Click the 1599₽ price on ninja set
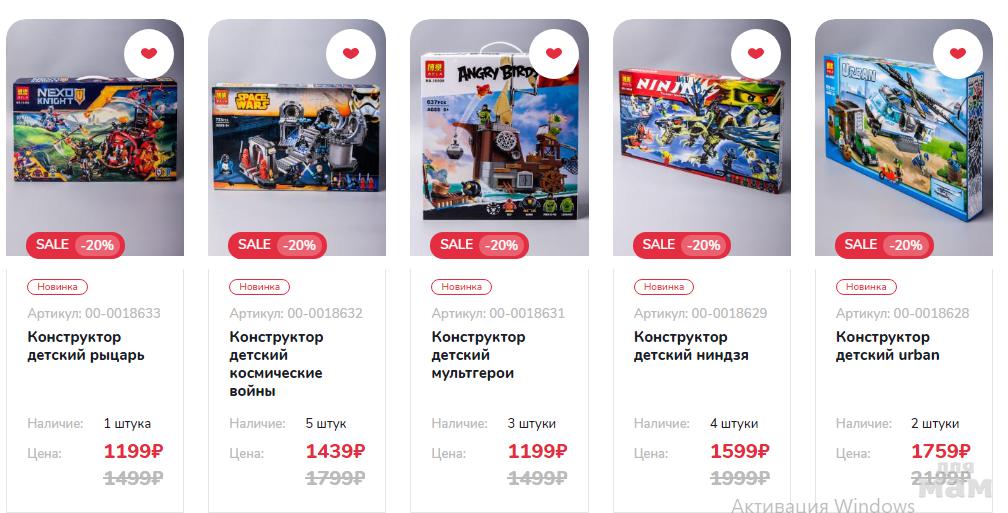Viewport: 1008px width, 513px height. pos(739,451)
